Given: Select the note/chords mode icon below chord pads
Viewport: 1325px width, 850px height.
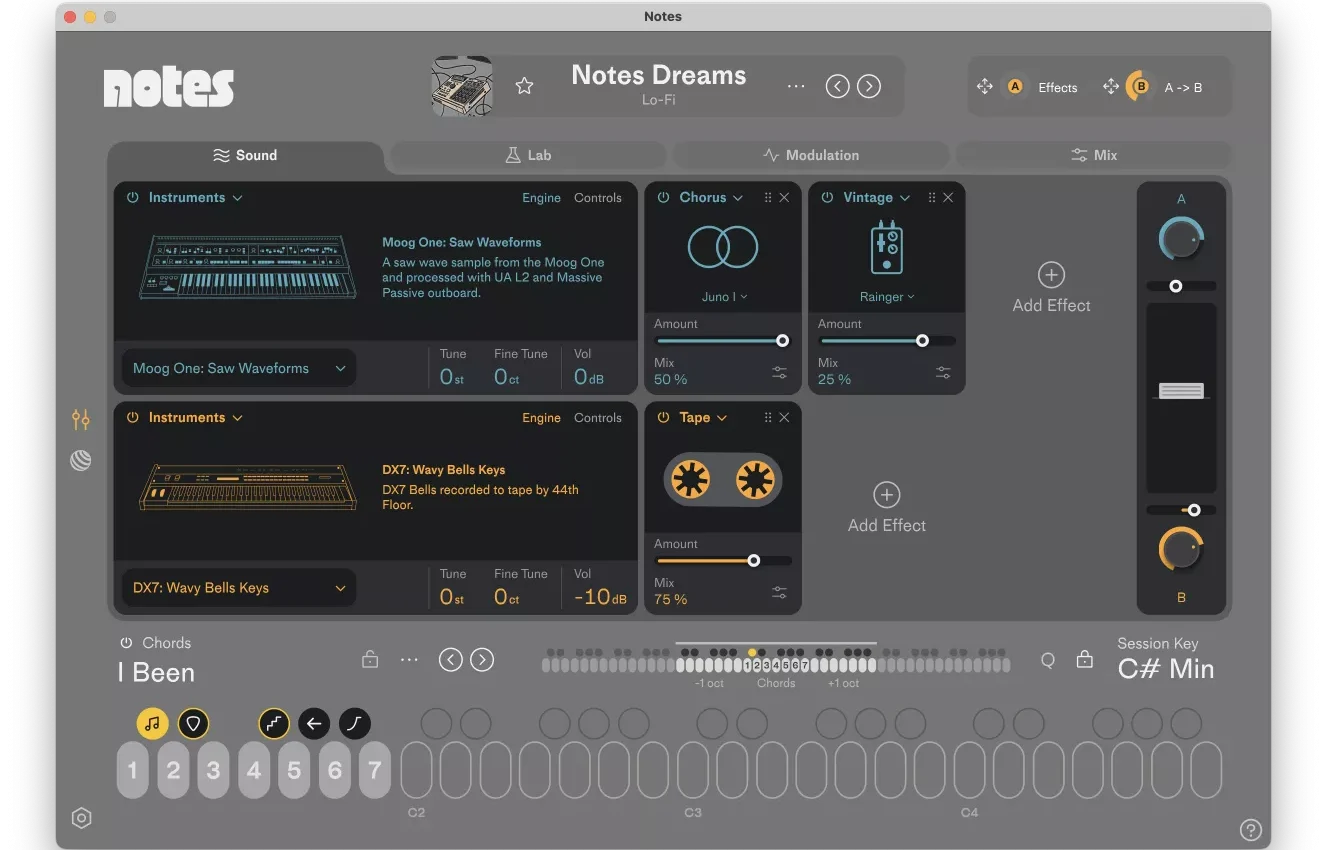Looking at the screenshot, I should (153, 723).
